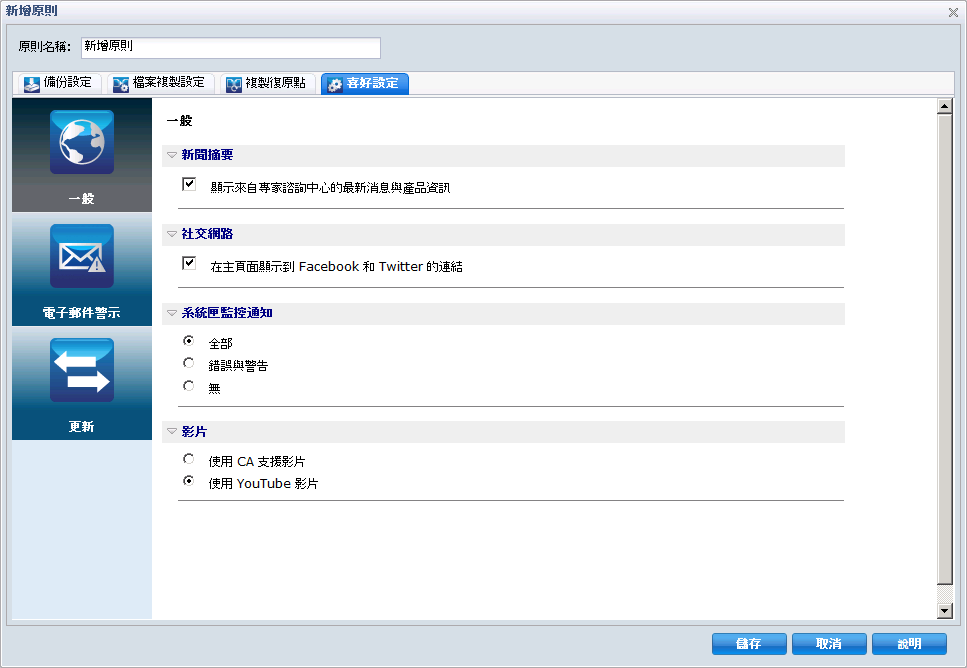
Task: Click the 檔案複製設定 tab icon
Action: tap(121, 84)
